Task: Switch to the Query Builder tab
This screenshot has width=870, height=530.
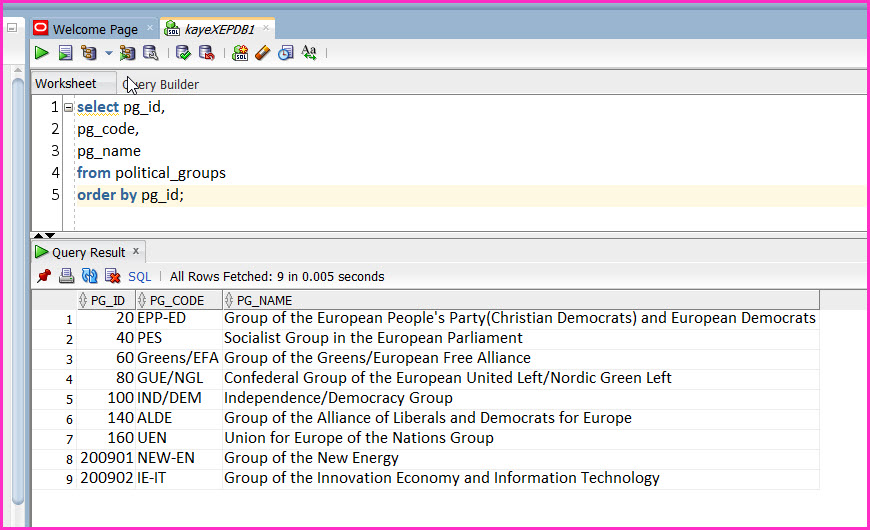Action: coord(160,84)
